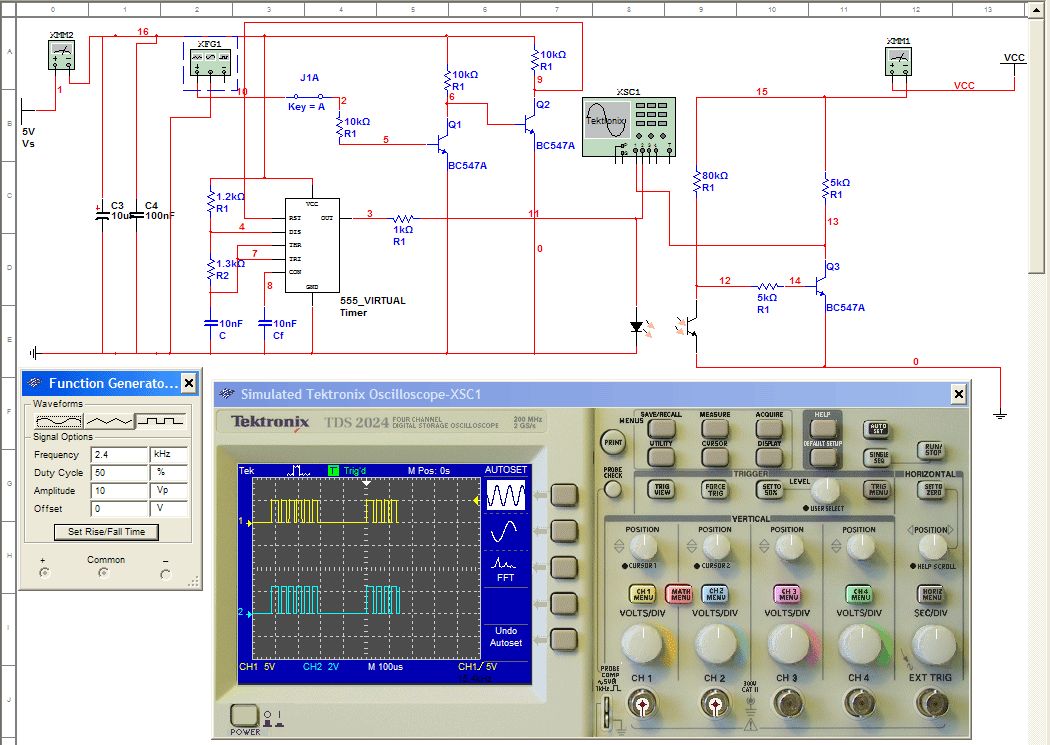The image size is (1050, 745).
Task: Click the Set Rise/Fall Time button
Action: (106, 532)
